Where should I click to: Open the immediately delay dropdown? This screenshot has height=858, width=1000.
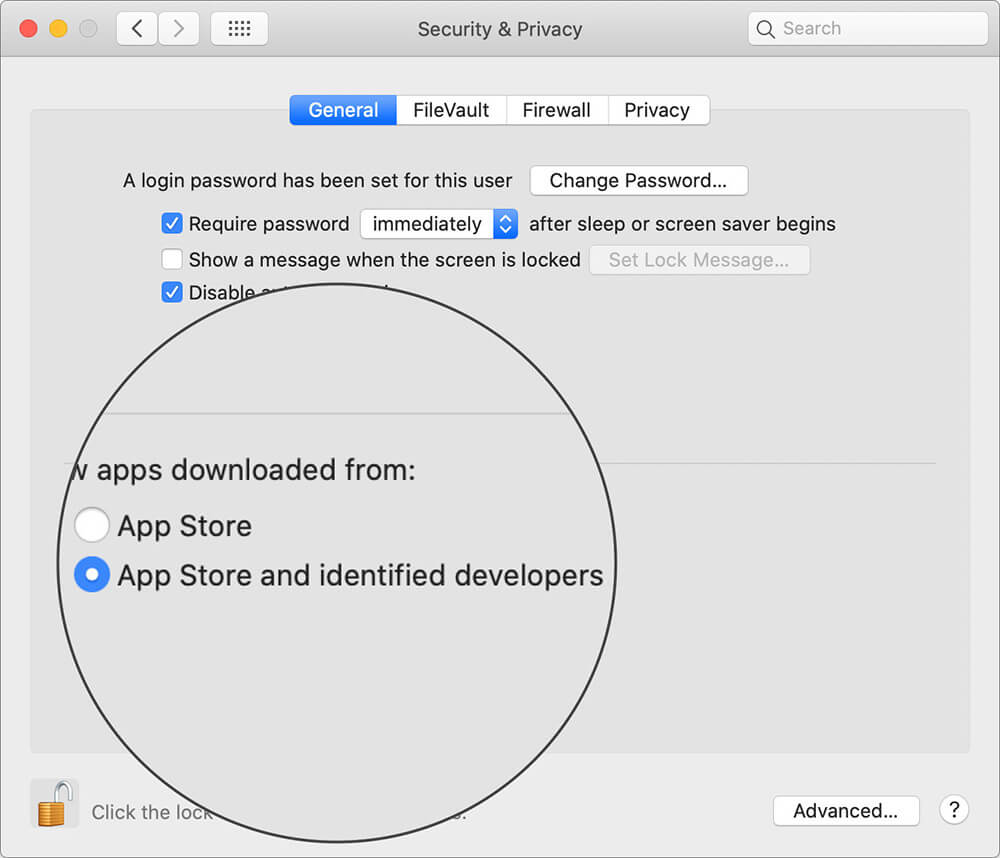tap(439, 224)
